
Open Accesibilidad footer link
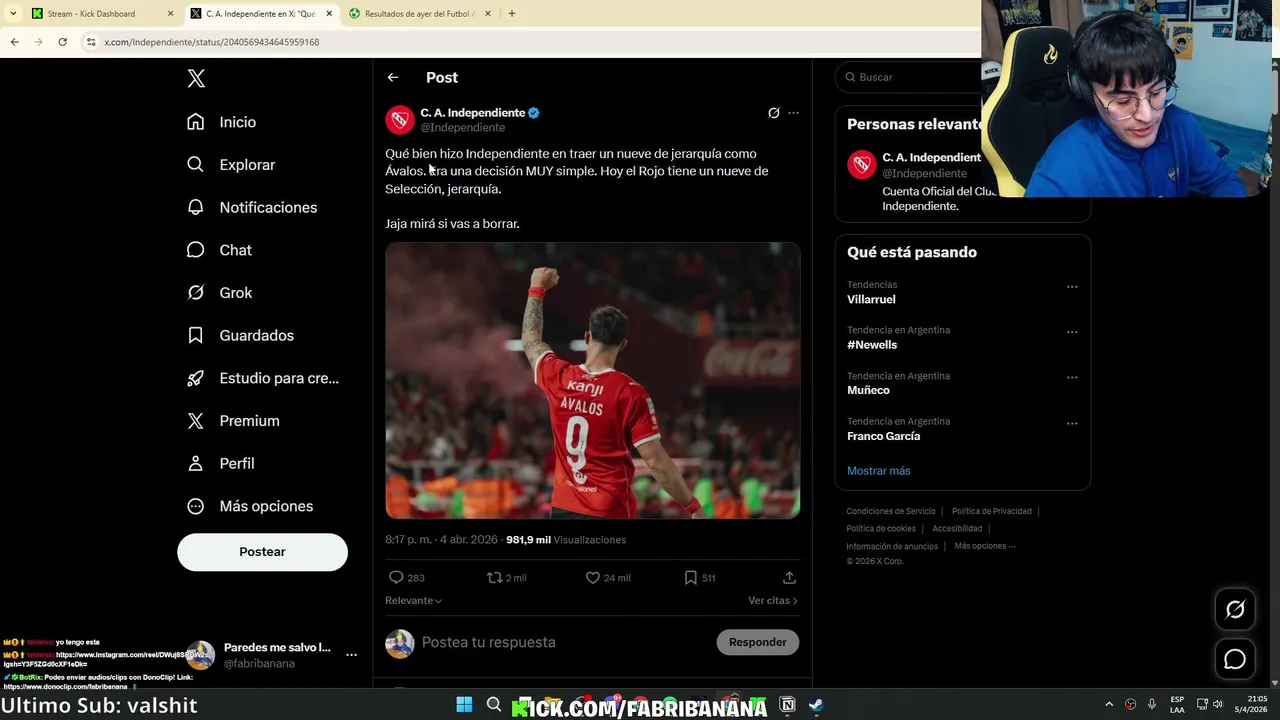coord(957,529)
